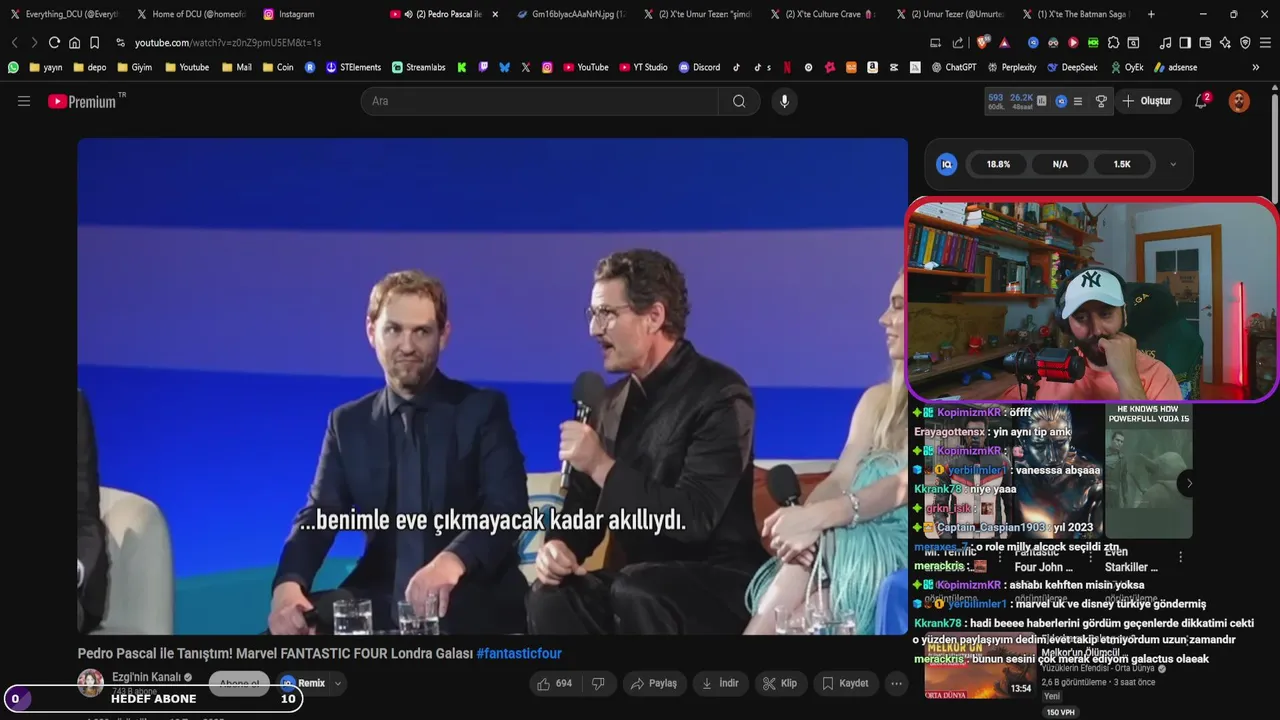
Task: Click the vidIQ 18.8% stat pill
Action: [998, 164]
